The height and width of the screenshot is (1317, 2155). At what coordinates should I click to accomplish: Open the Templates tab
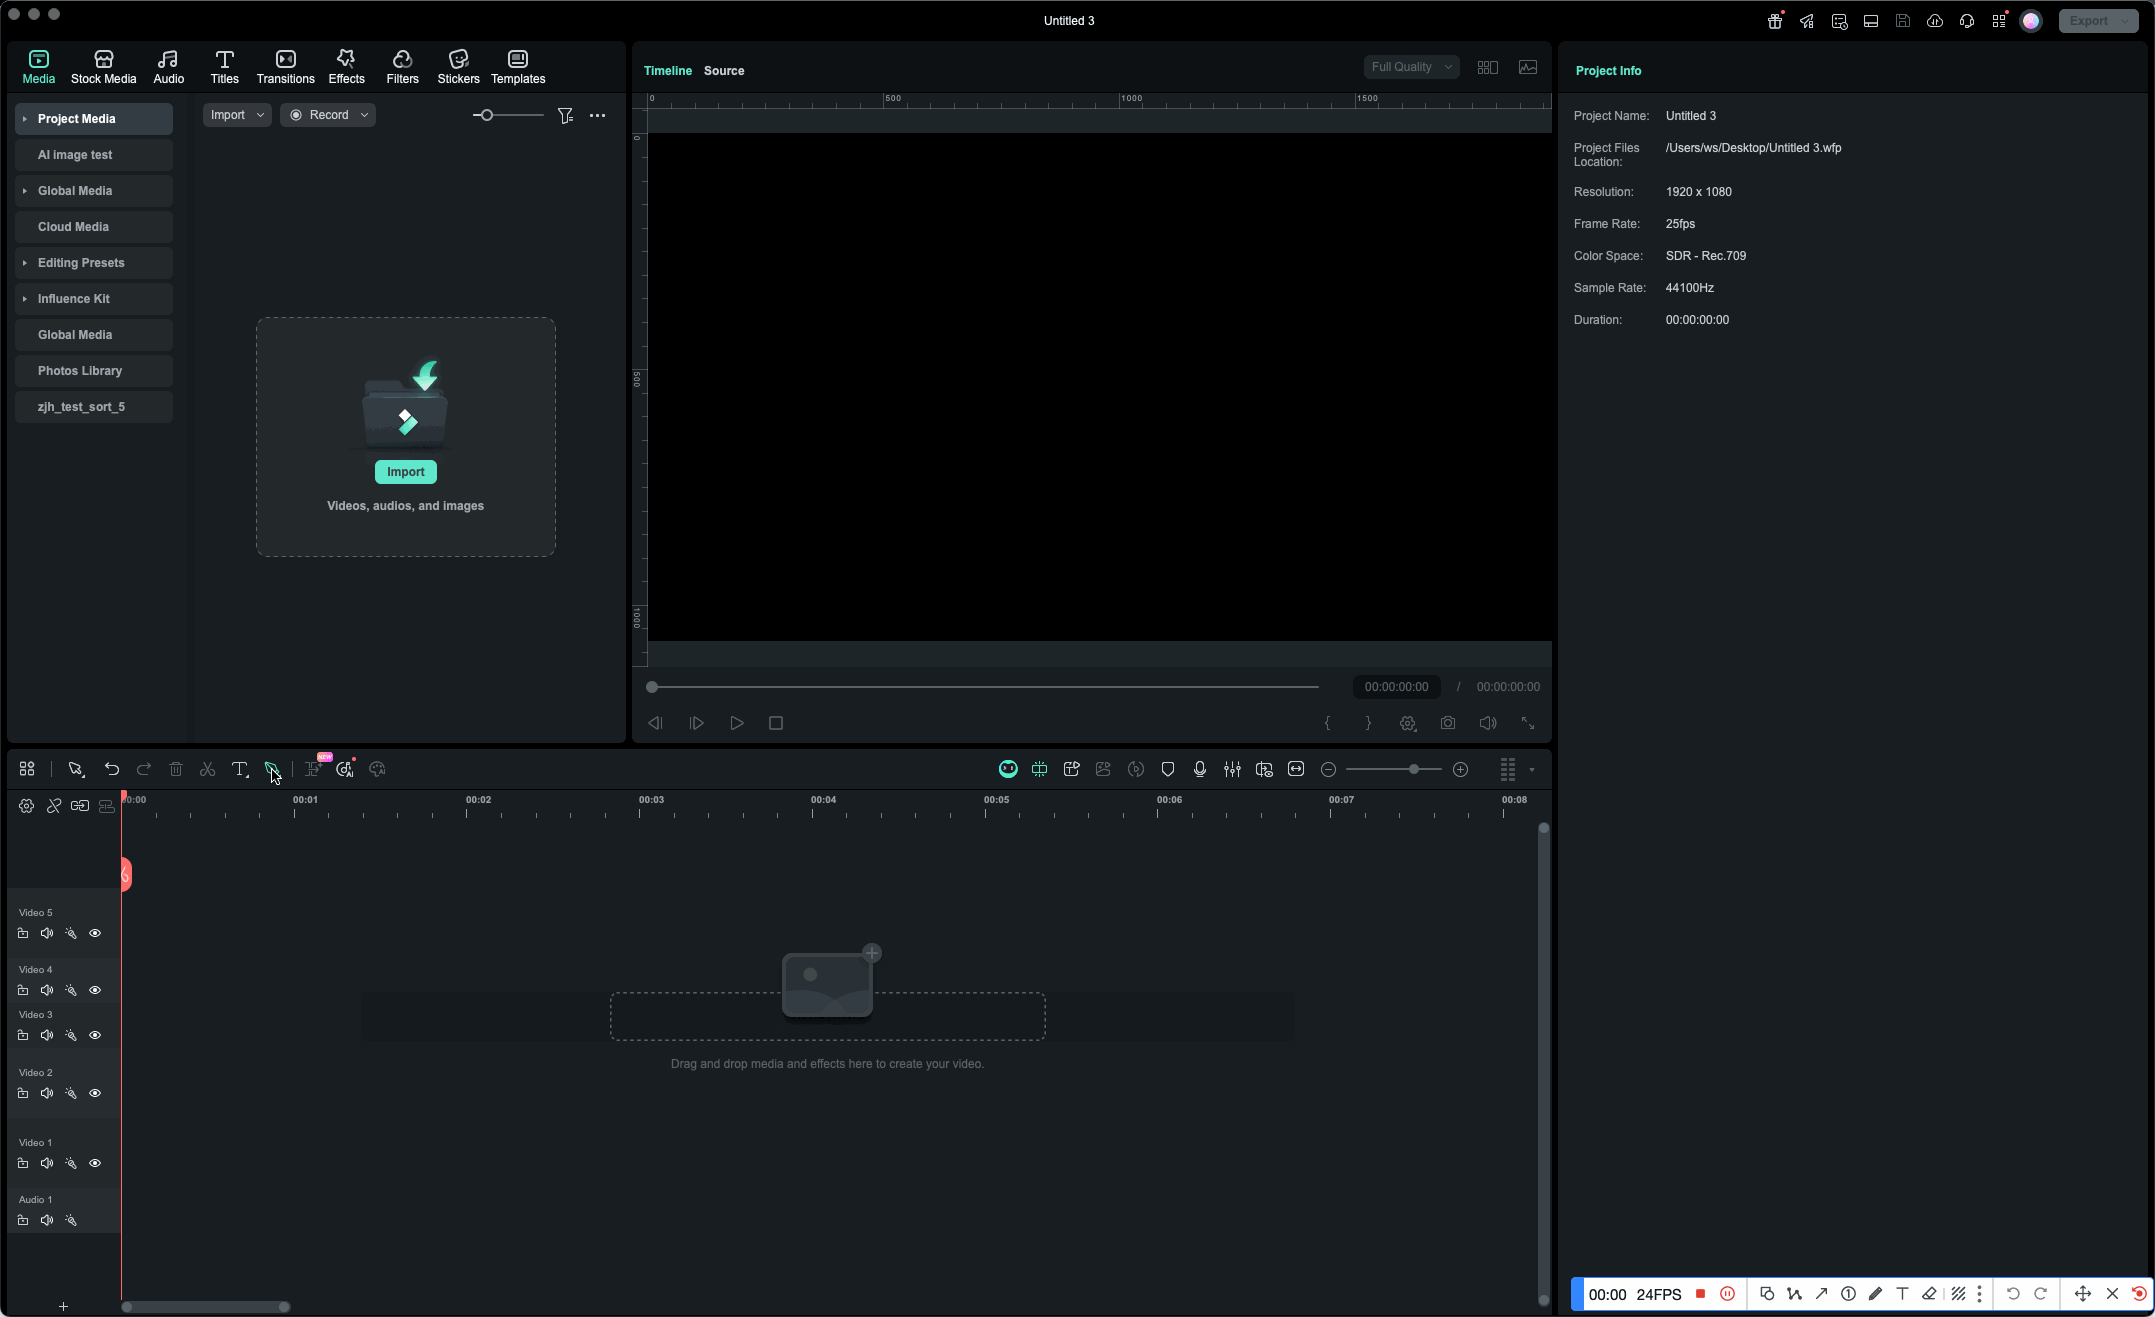pyautogui.click(x=517, y=67)
